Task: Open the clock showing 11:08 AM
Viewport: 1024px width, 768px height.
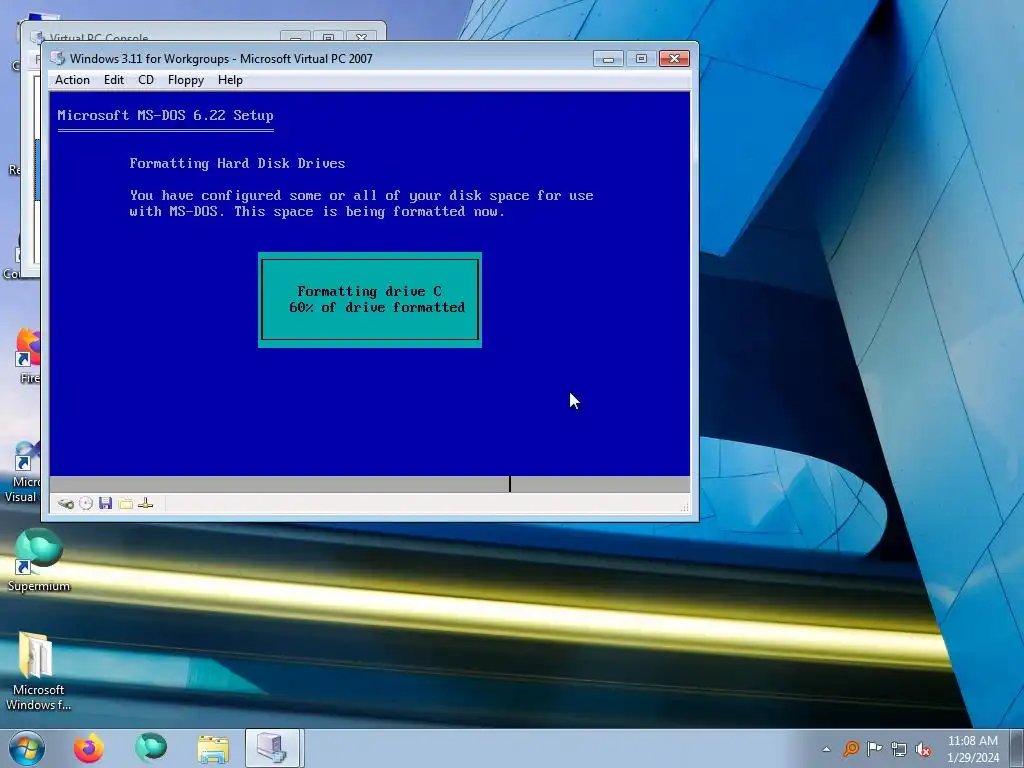Action: point(972,749)
